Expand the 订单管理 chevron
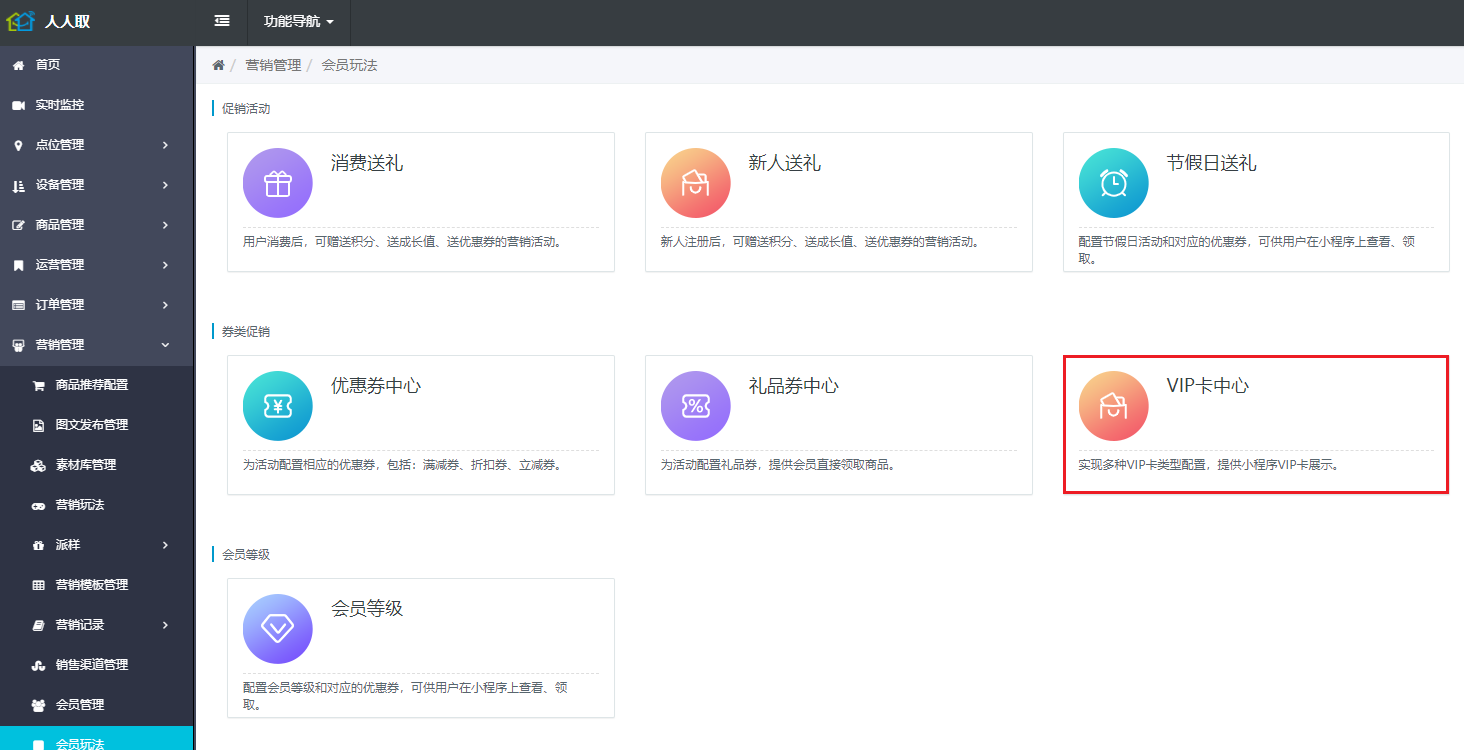 pyautogui.click(x=166, y=305)
